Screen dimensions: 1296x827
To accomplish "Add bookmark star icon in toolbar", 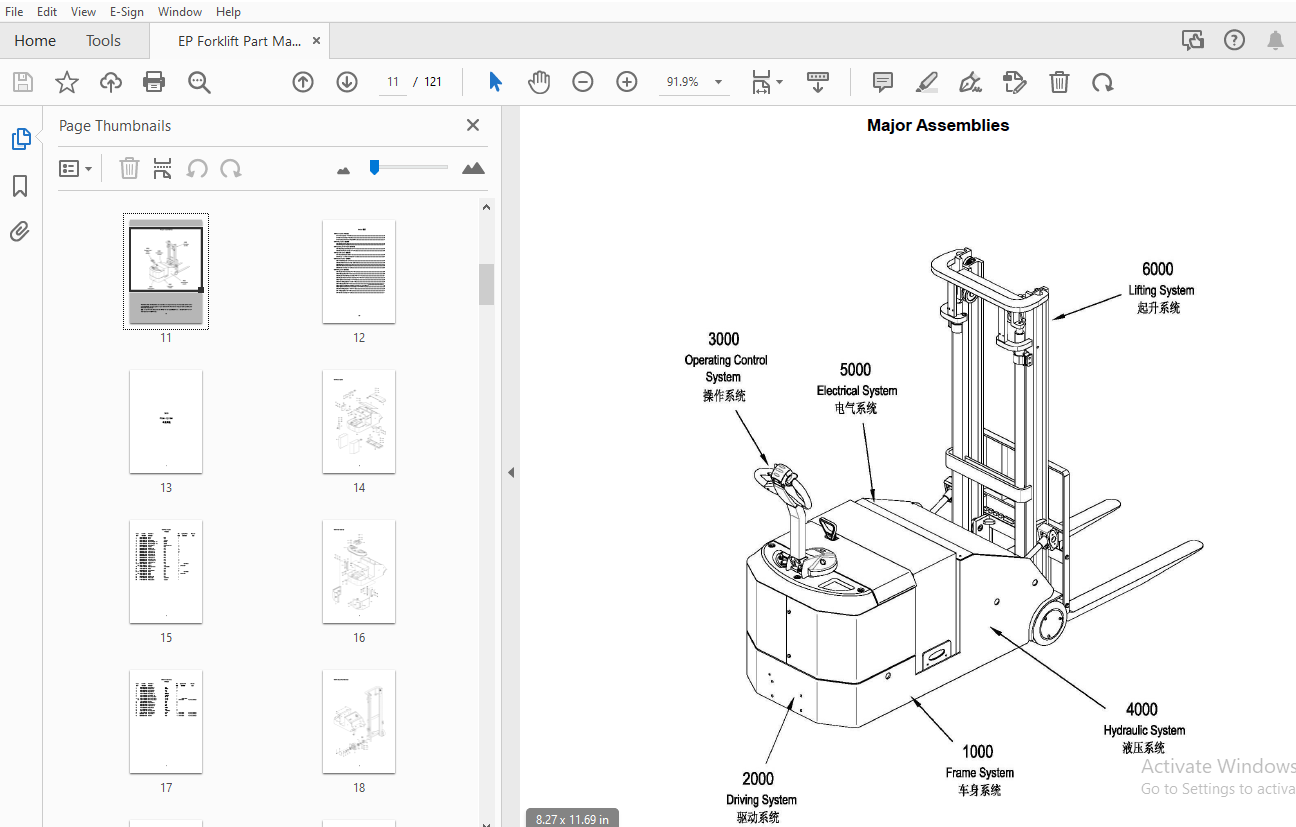I will [x=66, y=82].
